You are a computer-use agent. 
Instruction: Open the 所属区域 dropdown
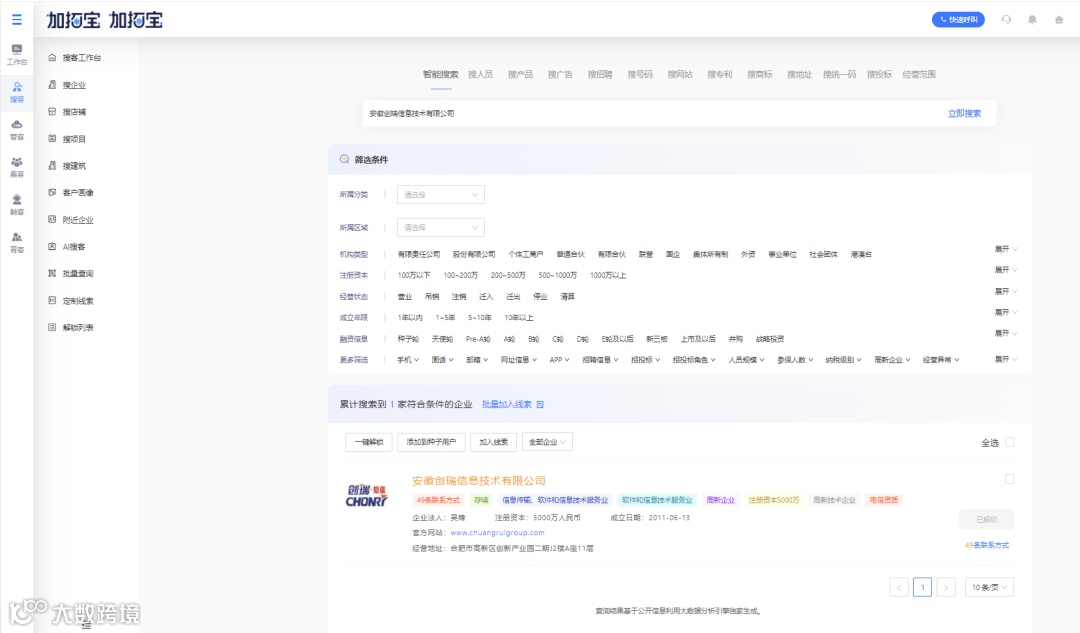click(x=441, y=227)
